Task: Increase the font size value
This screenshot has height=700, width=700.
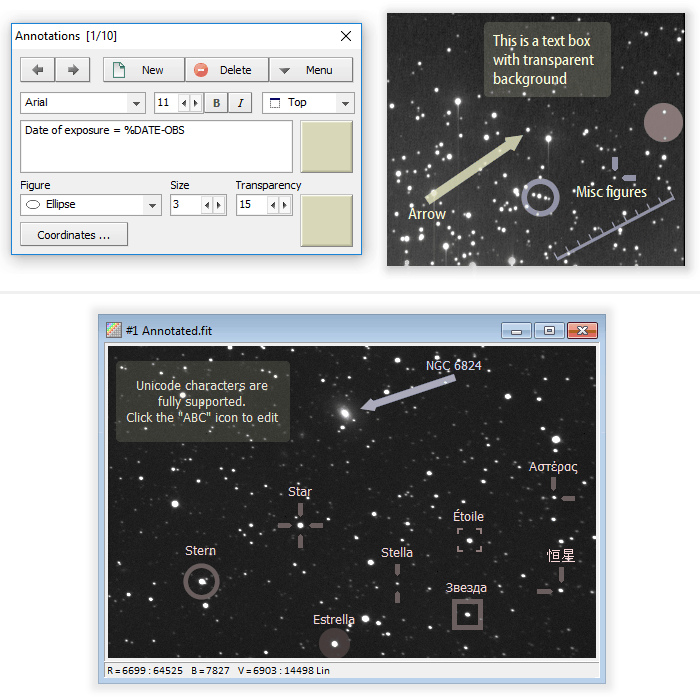Action: coord(195,103)
